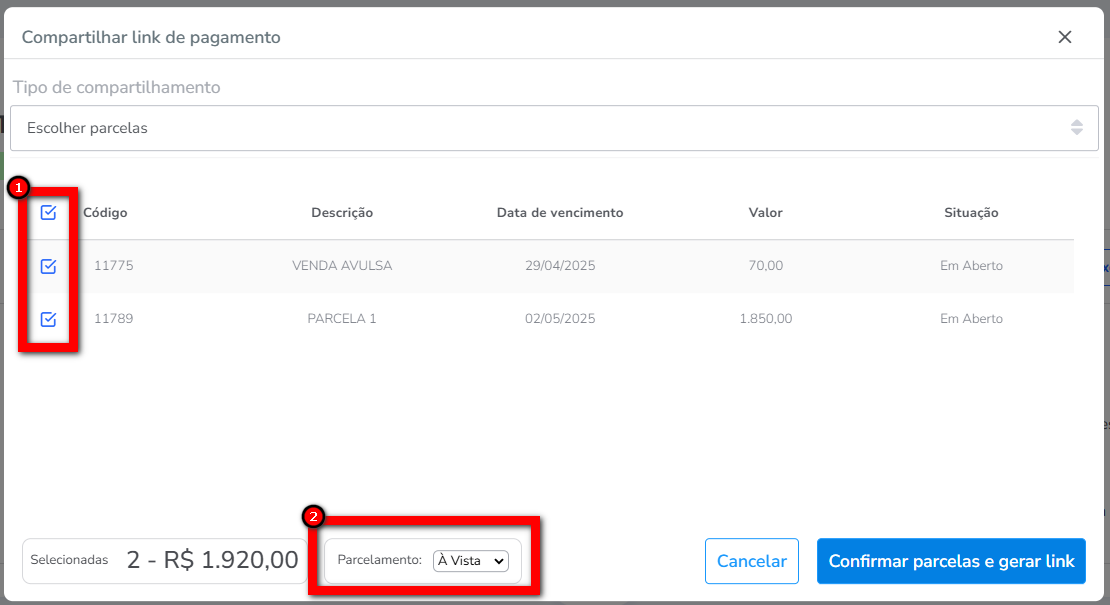Select the PARCELA 1 description cell
This screenshot has height=605, width=1110.
tap(342, 319)
